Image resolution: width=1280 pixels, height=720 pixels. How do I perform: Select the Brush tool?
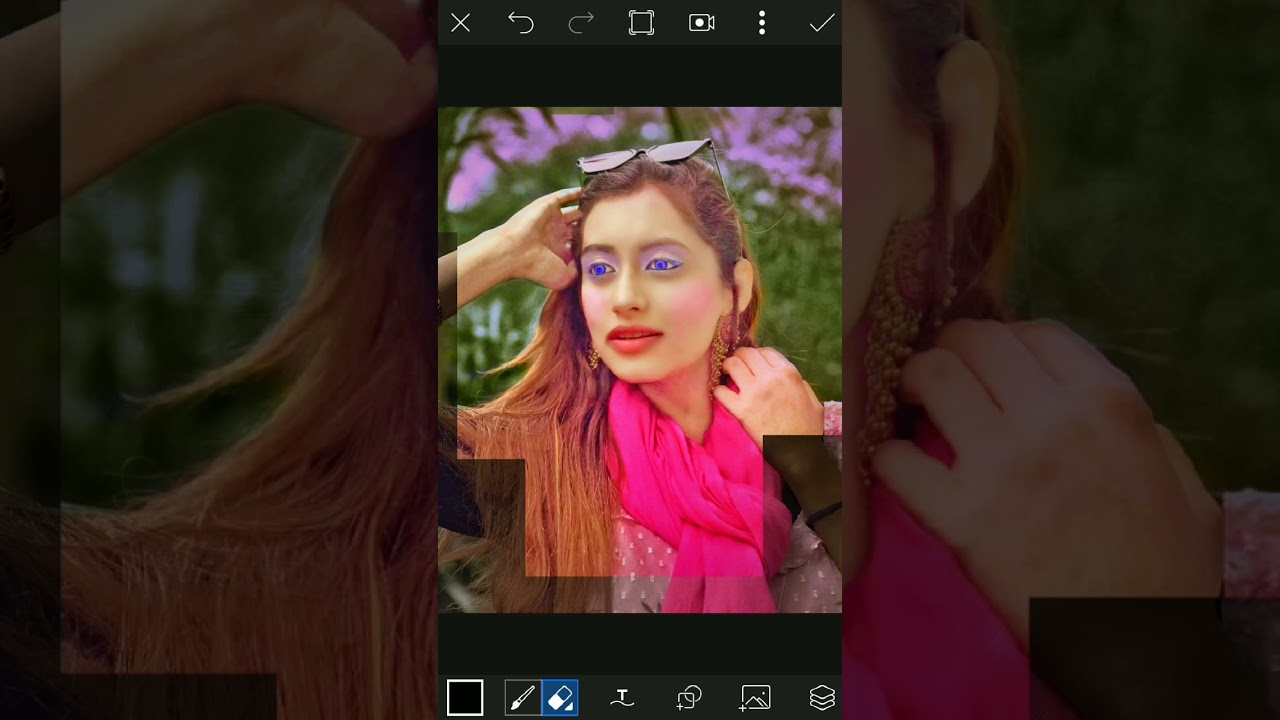point(522,697)
